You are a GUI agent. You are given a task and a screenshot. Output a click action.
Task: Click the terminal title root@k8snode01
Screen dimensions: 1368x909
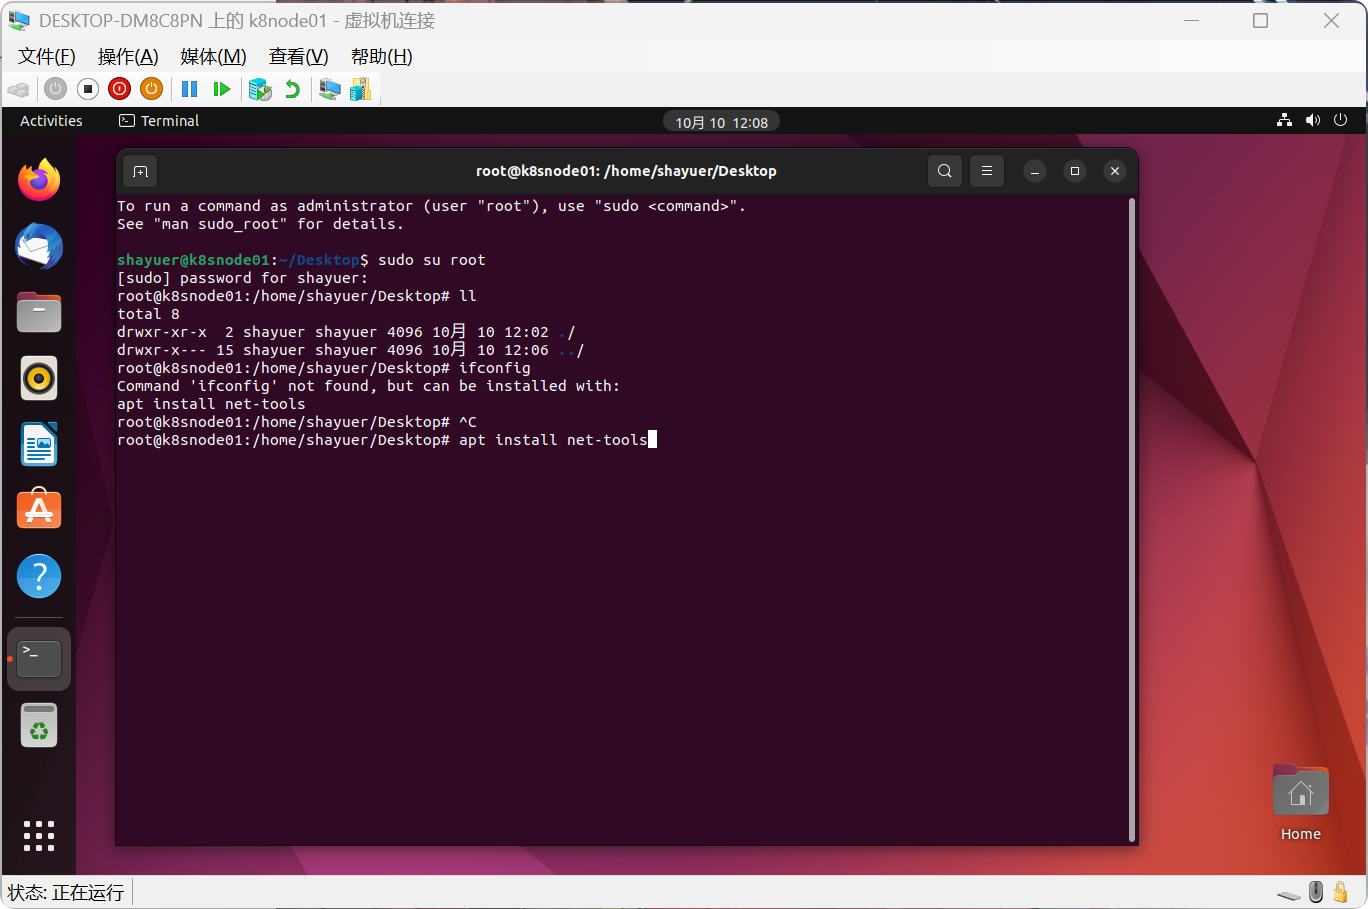626,171
